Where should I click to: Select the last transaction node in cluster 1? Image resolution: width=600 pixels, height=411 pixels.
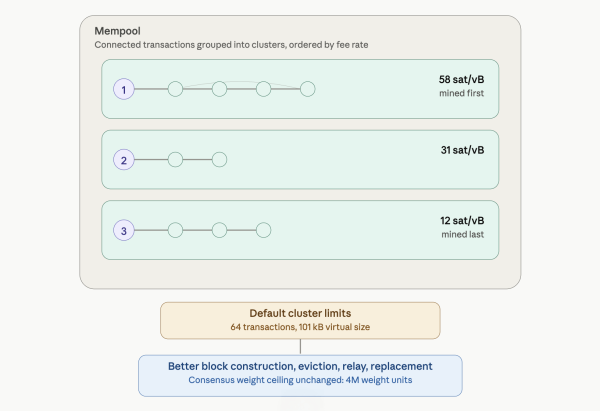point(308,89)
